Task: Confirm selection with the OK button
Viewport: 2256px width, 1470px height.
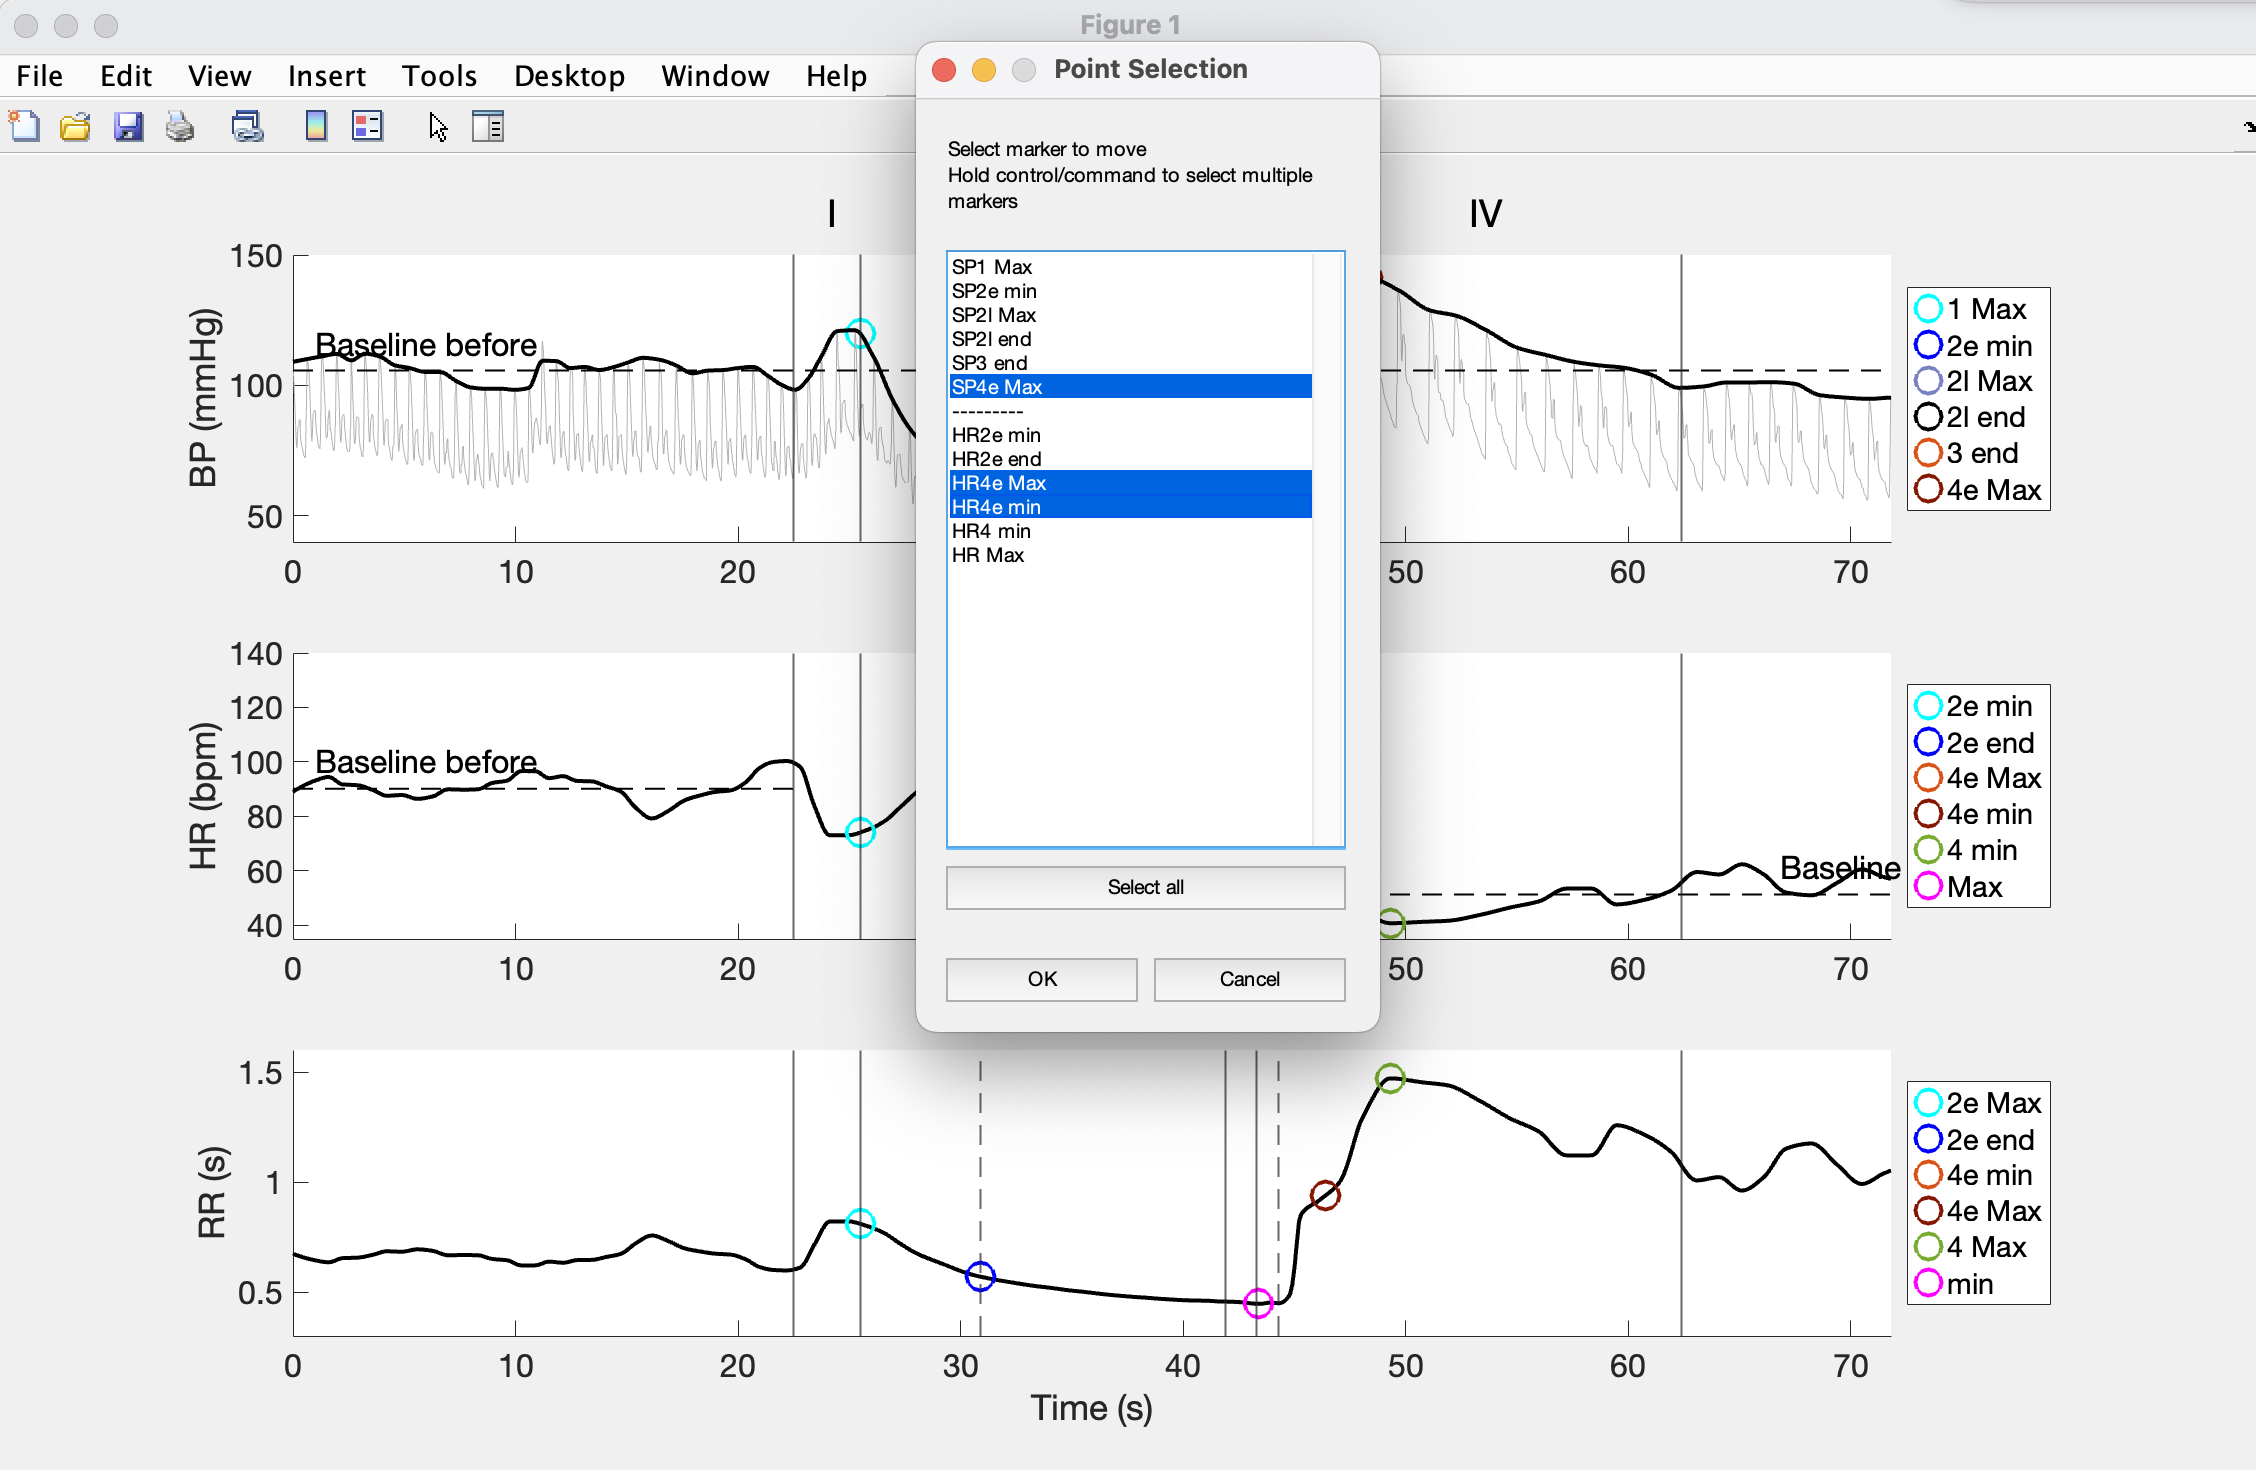Action: tap(1041, 979)
